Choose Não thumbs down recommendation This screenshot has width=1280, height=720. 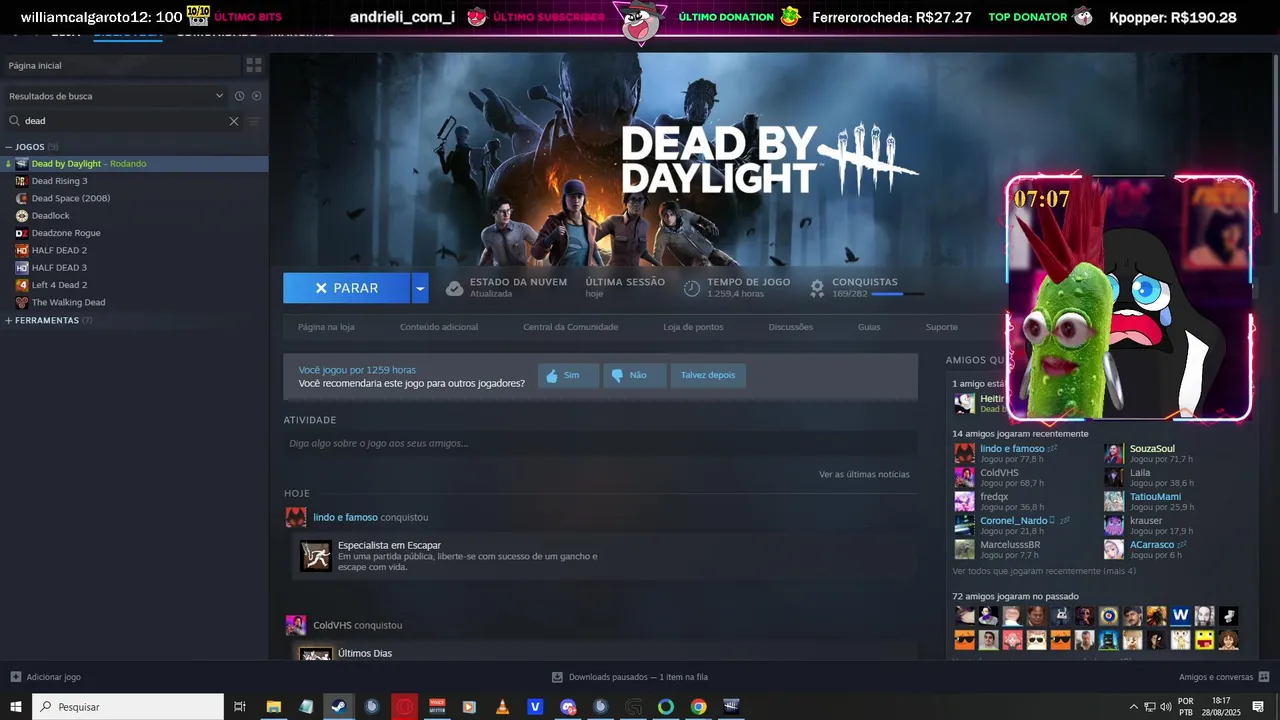(x=635, y=375)
